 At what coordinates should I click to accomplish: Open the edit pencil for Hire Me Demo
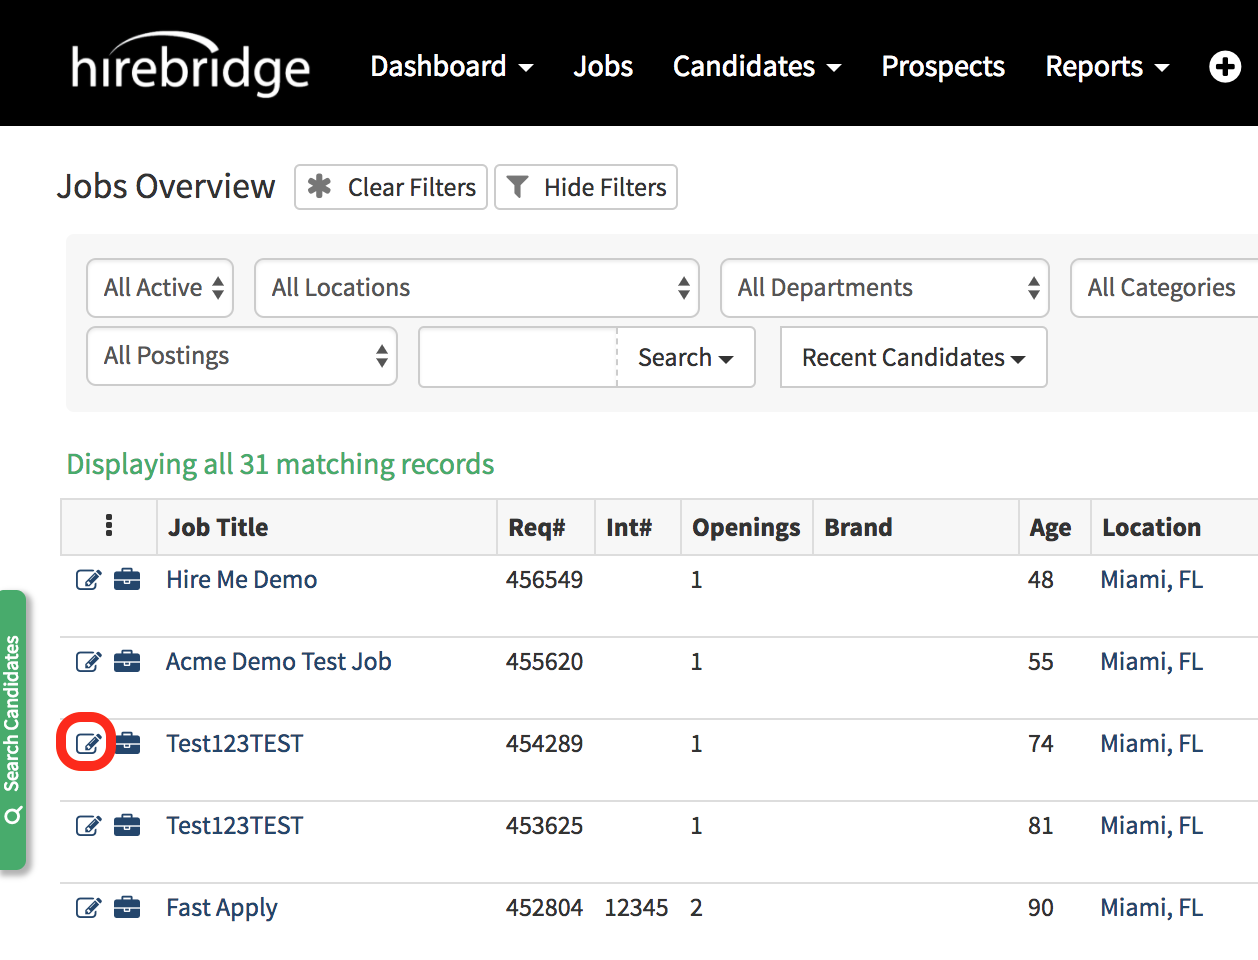point(88,579)
